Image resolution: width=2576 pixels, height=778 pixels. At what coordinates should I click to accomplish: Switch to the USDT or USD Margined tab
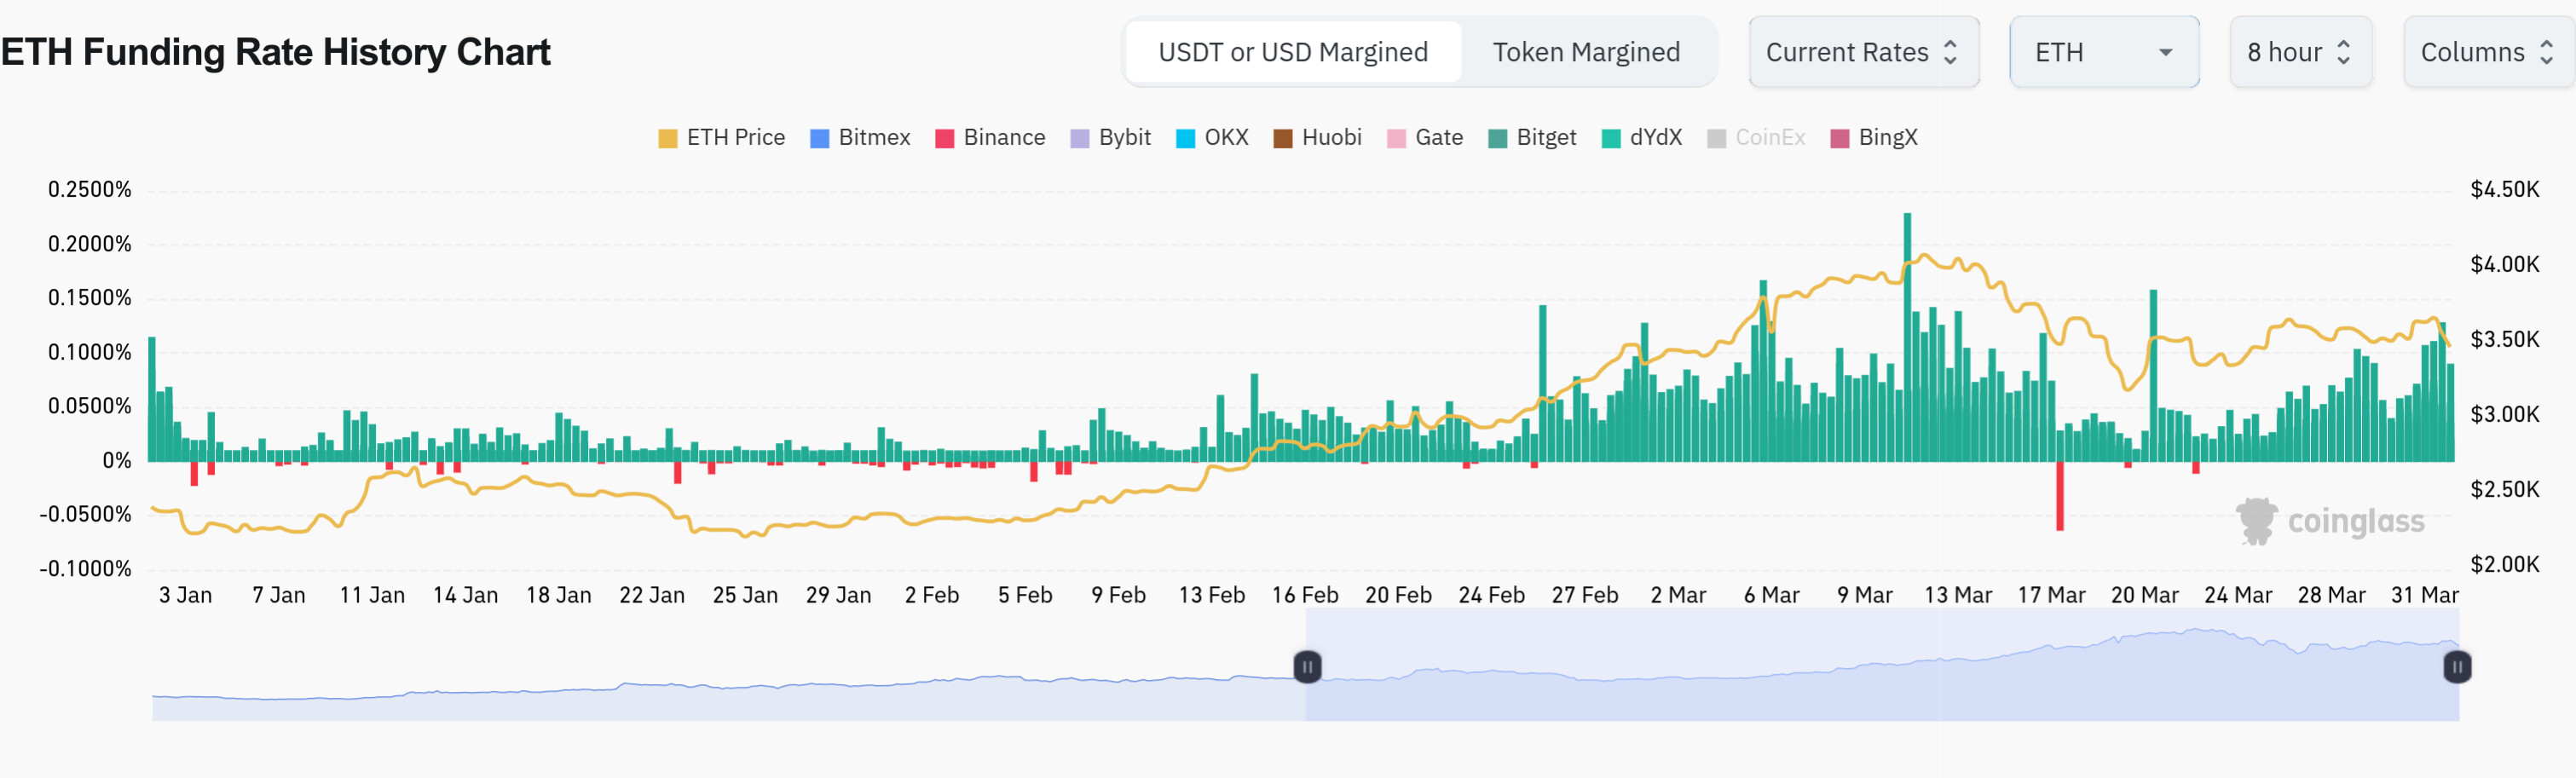[1292, 52]
